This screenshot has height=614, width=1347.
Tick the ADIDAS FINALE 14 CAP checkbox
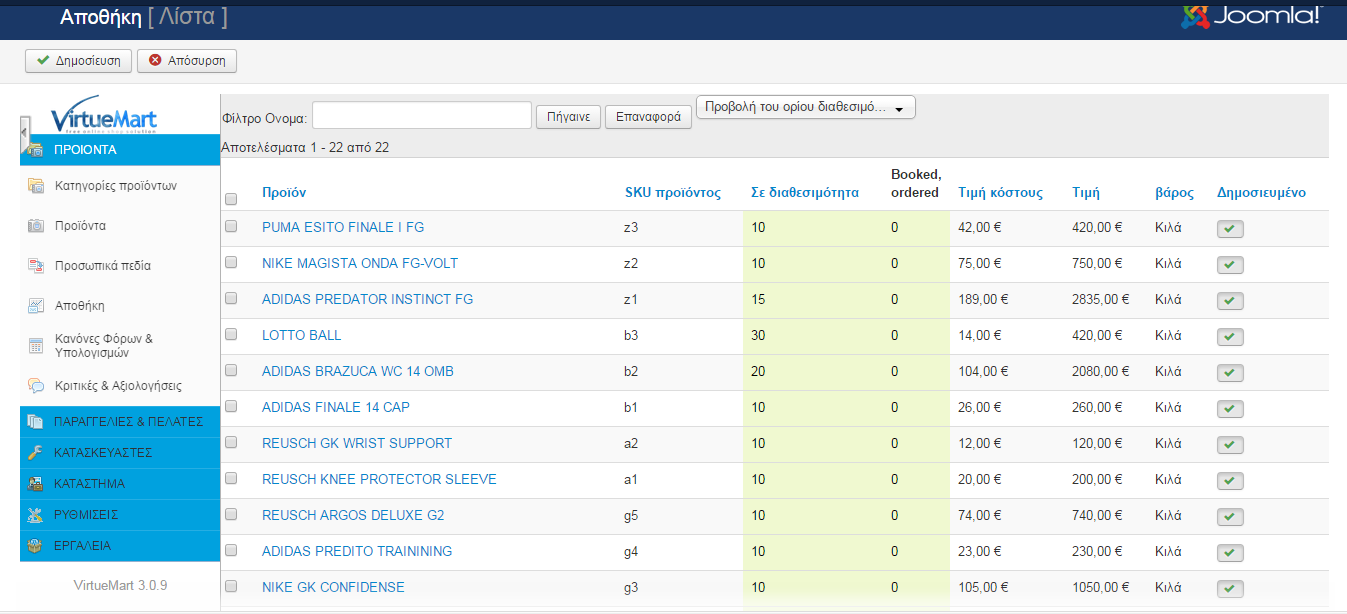[231, 407]
